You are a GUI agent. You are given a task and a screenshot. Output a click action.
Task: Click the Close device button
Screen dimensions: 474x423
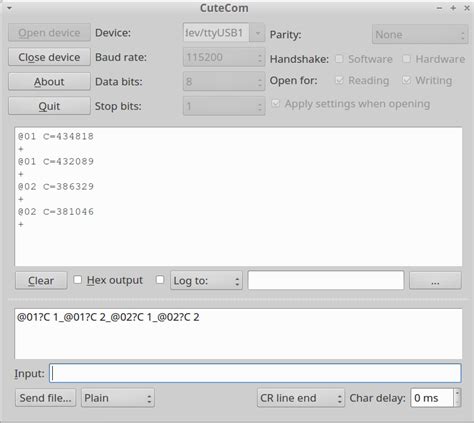(x=49, y=57)
